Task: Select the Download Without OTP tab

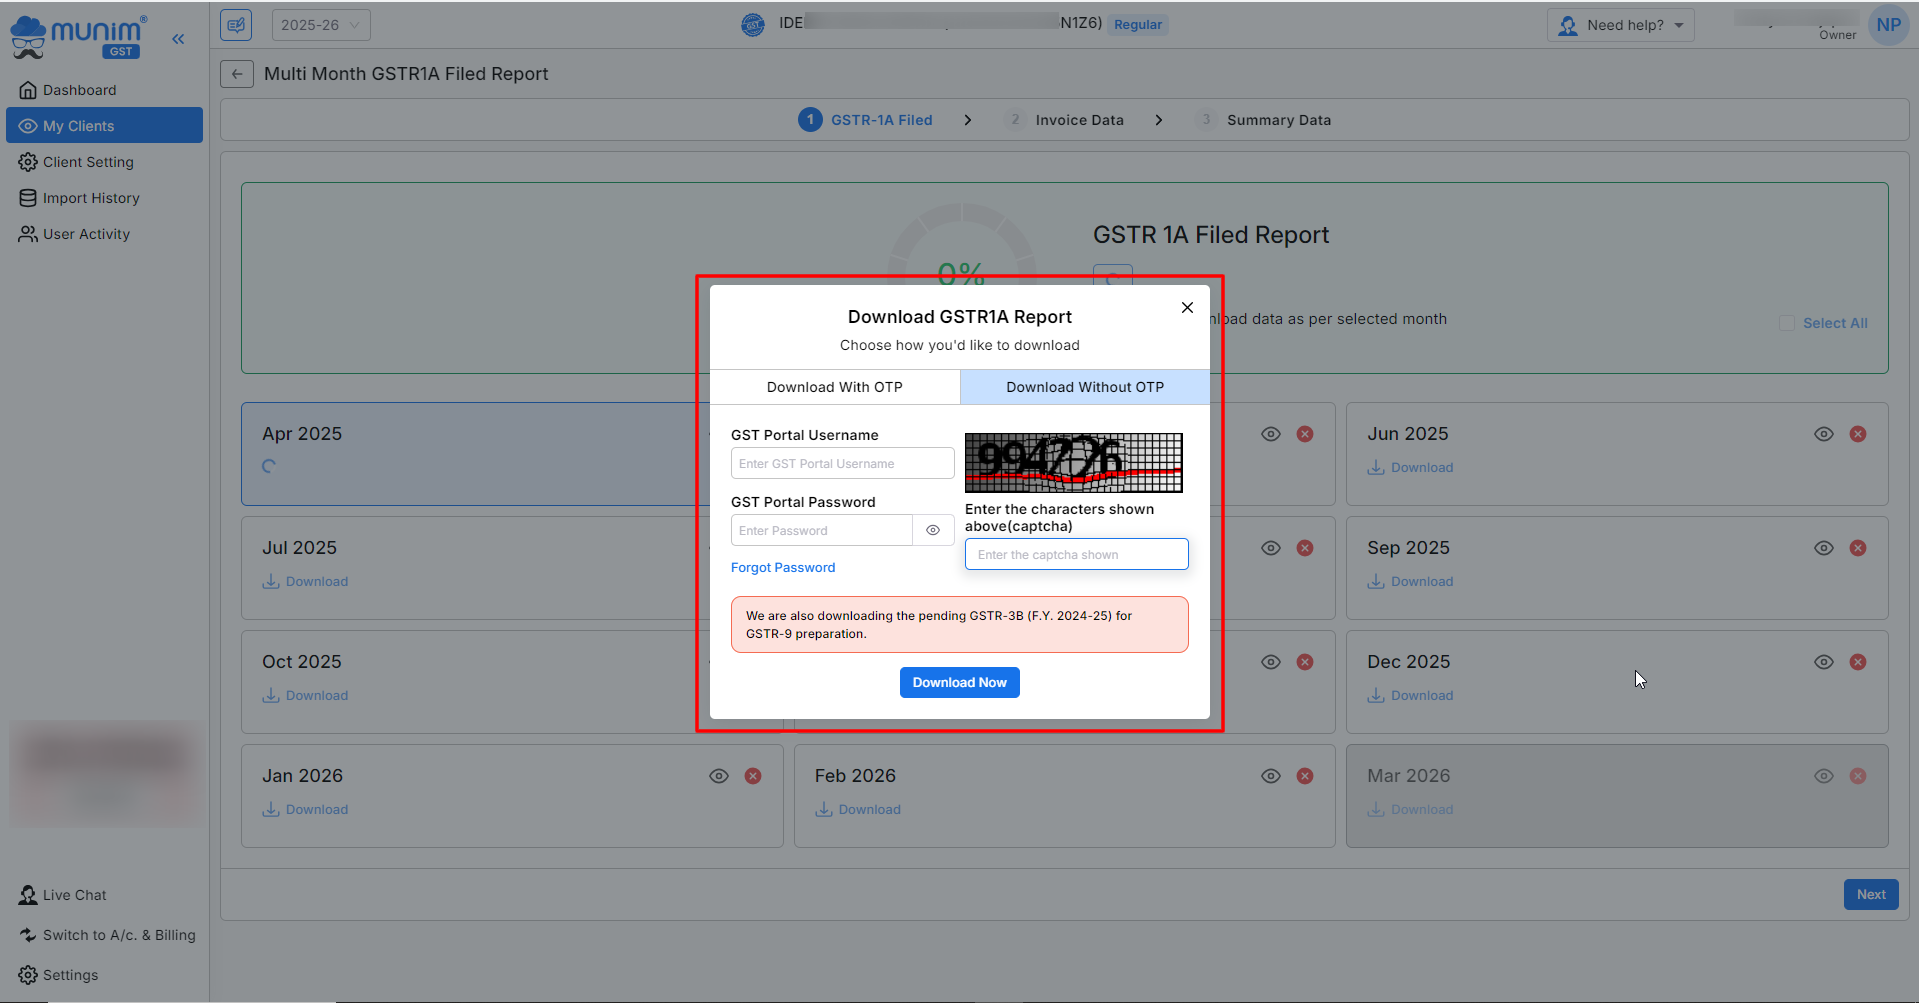Action: (1084, 387)
